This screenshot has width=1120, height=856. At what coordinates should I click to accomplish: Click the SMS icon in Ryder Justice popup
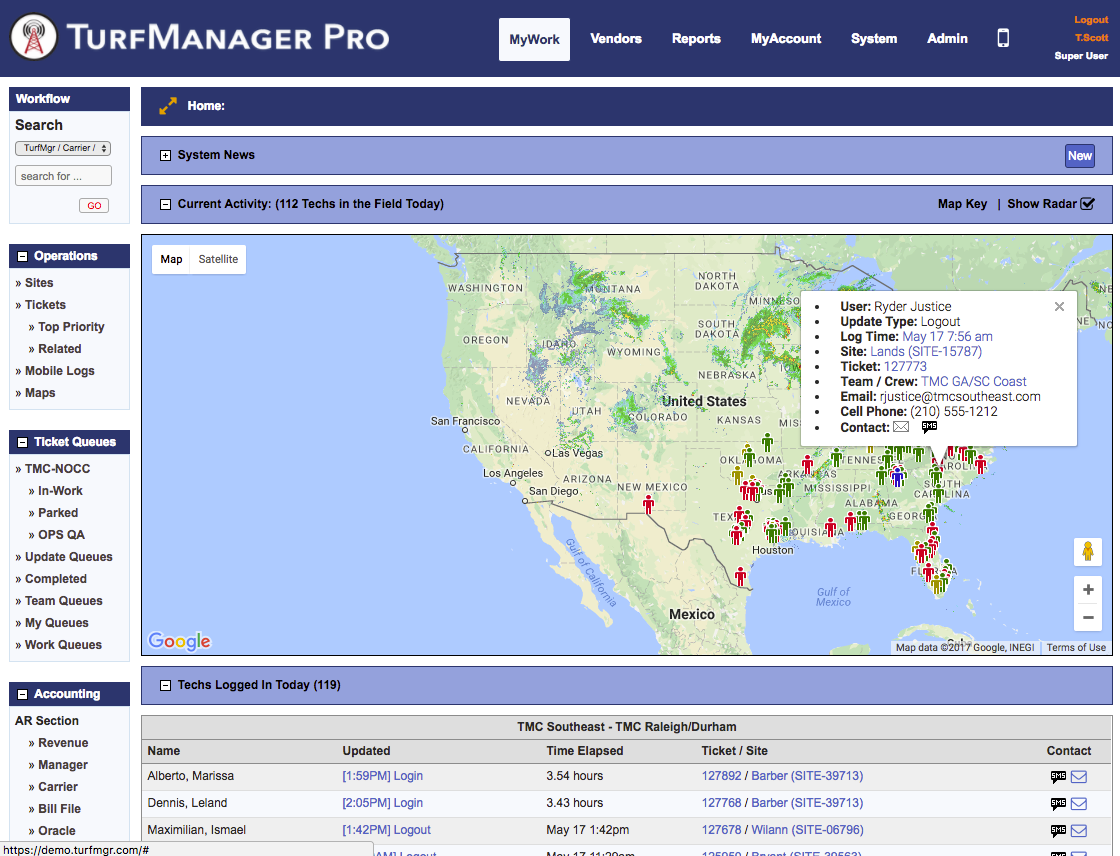point(929,427)
